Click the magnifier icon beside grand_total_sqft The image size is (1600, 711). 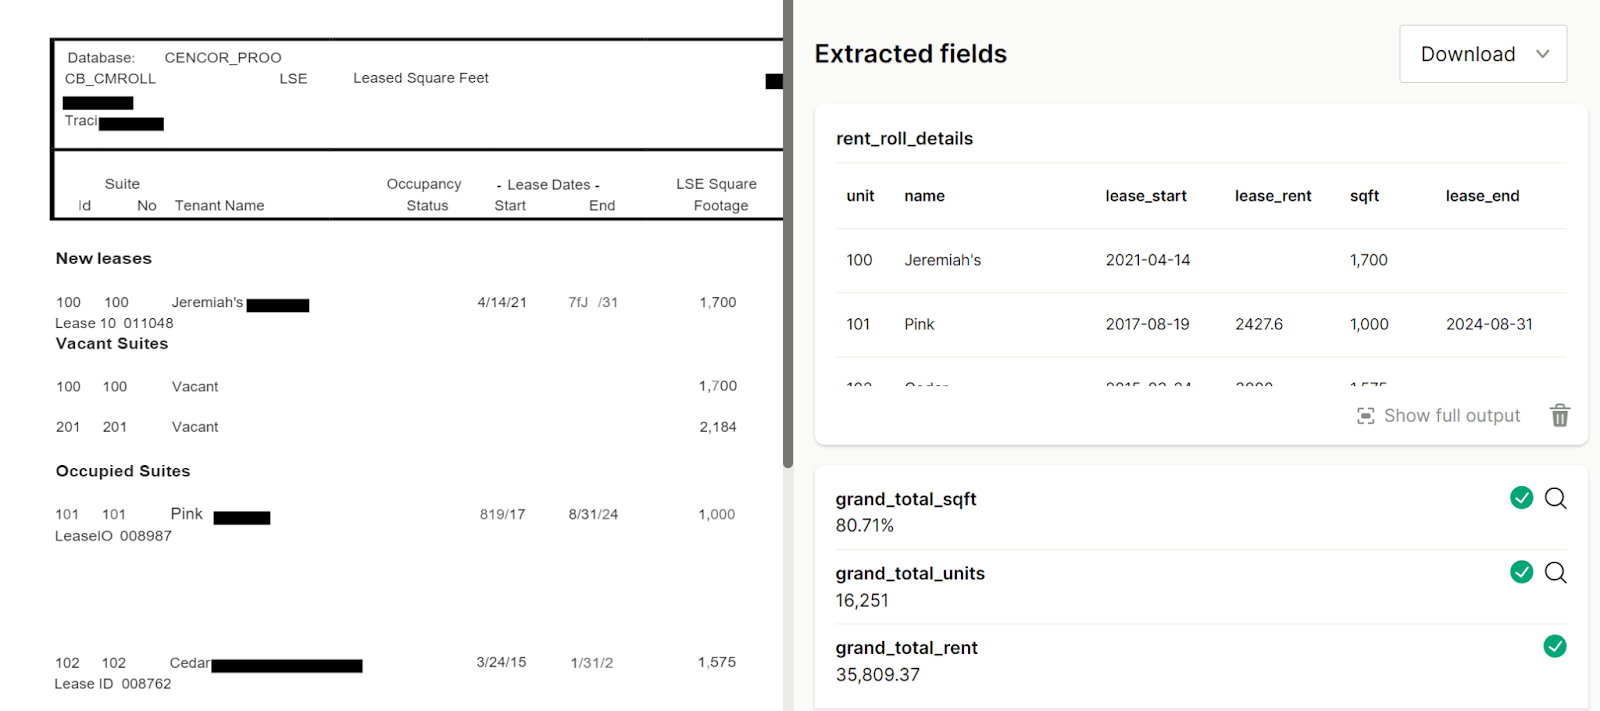1555,498
